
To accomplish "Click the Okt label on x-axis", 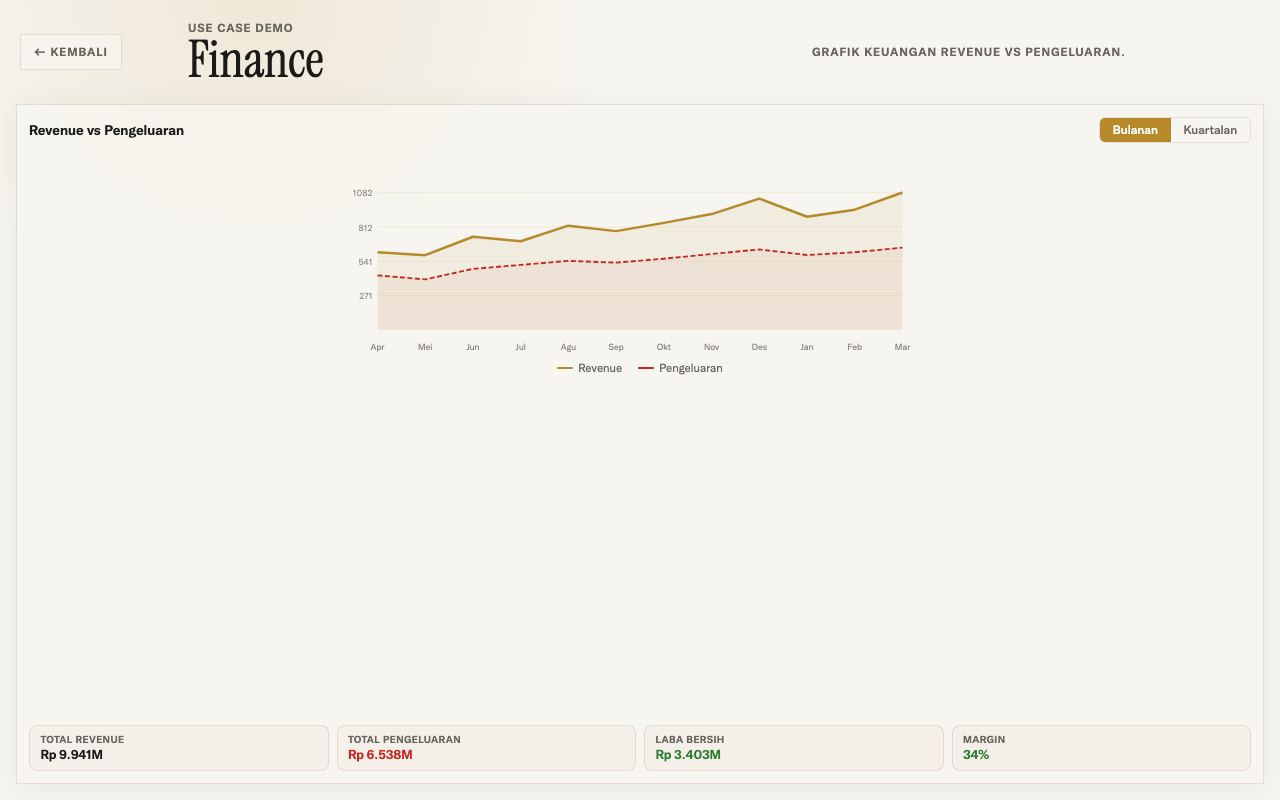I will click(x=663, y=347).
